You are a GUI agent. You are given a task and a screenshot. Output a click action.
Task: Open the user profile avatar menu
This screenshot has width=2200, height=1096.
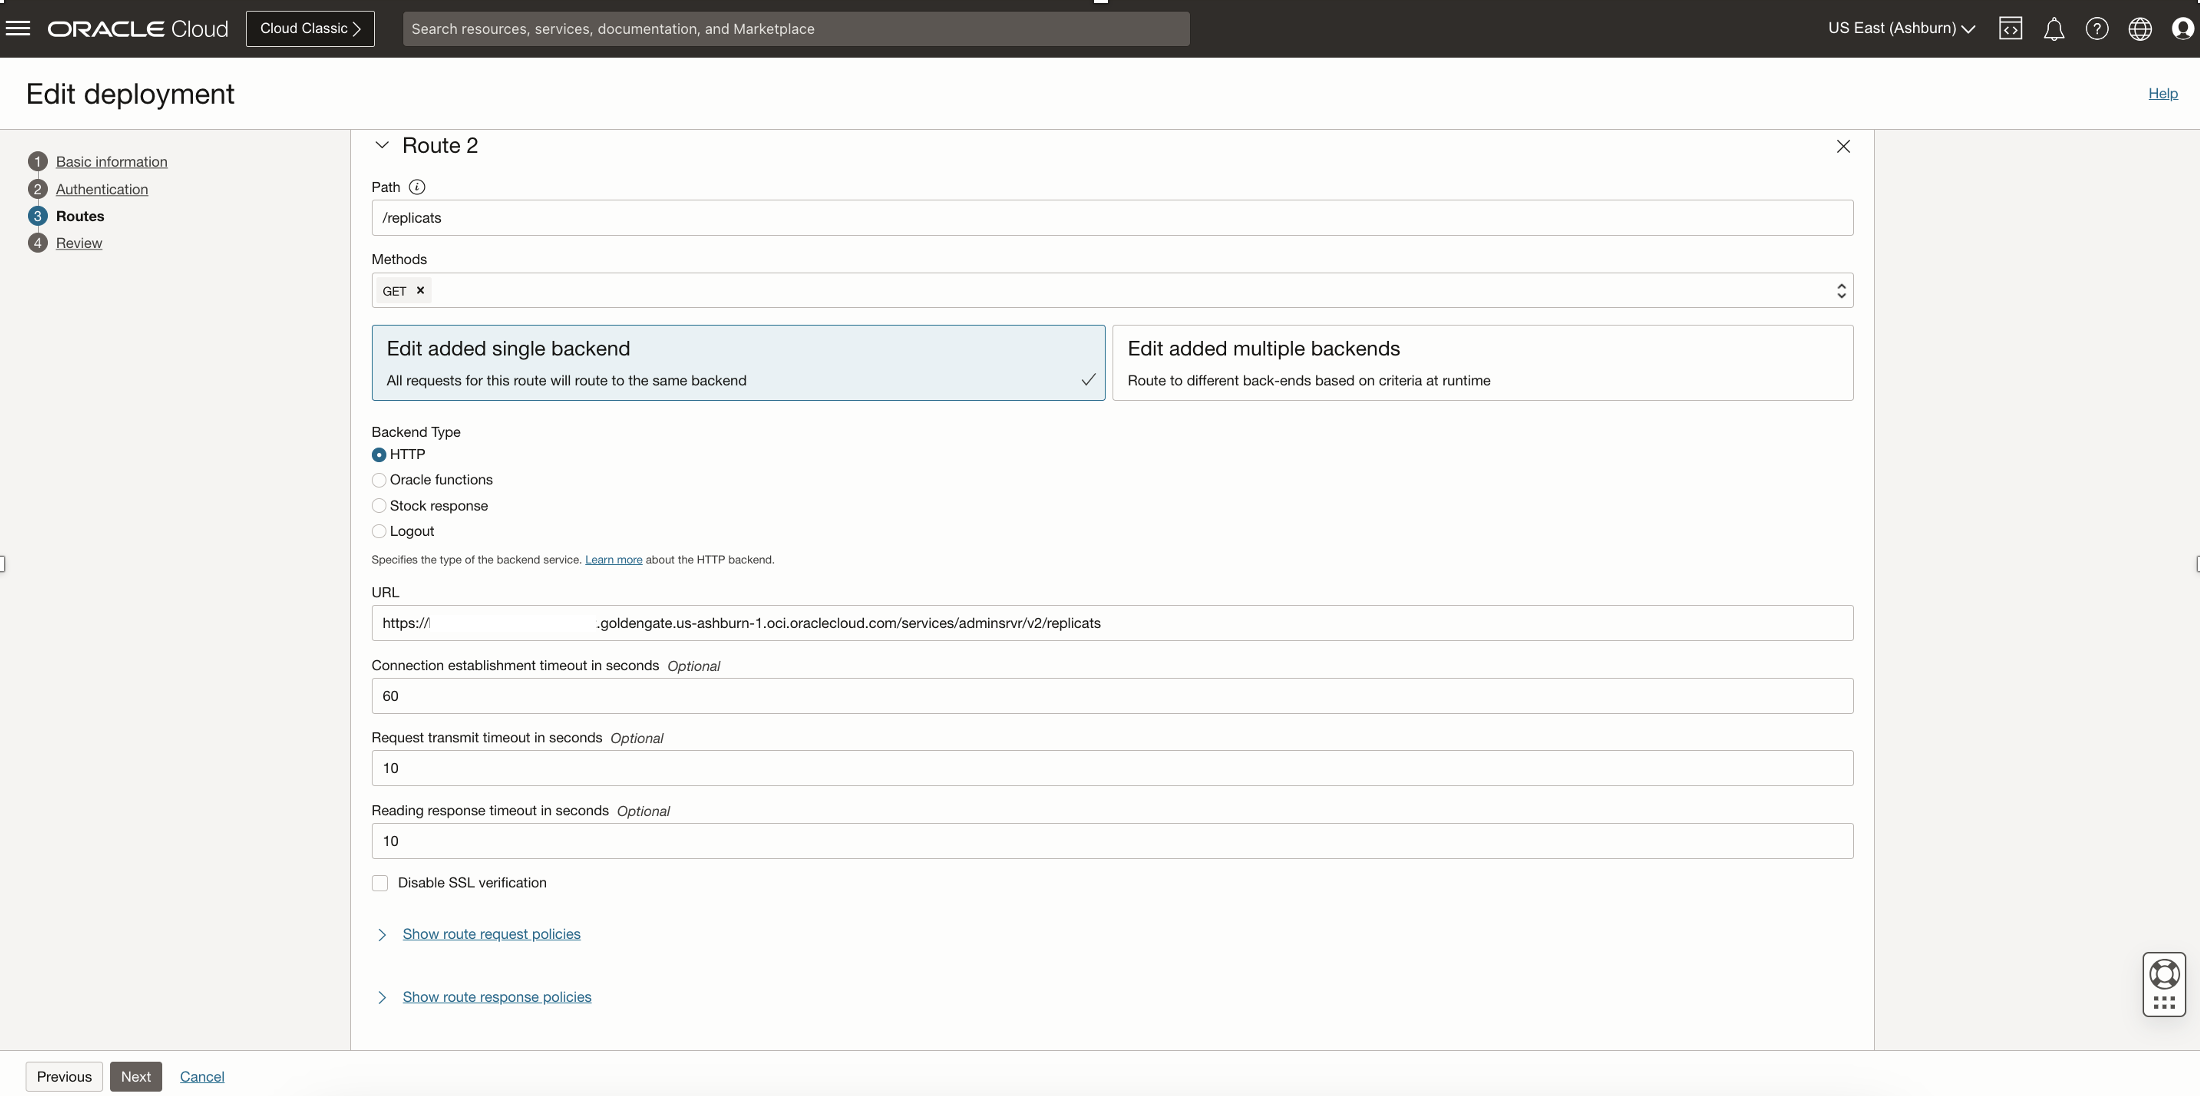click(x=2183, y=29)
